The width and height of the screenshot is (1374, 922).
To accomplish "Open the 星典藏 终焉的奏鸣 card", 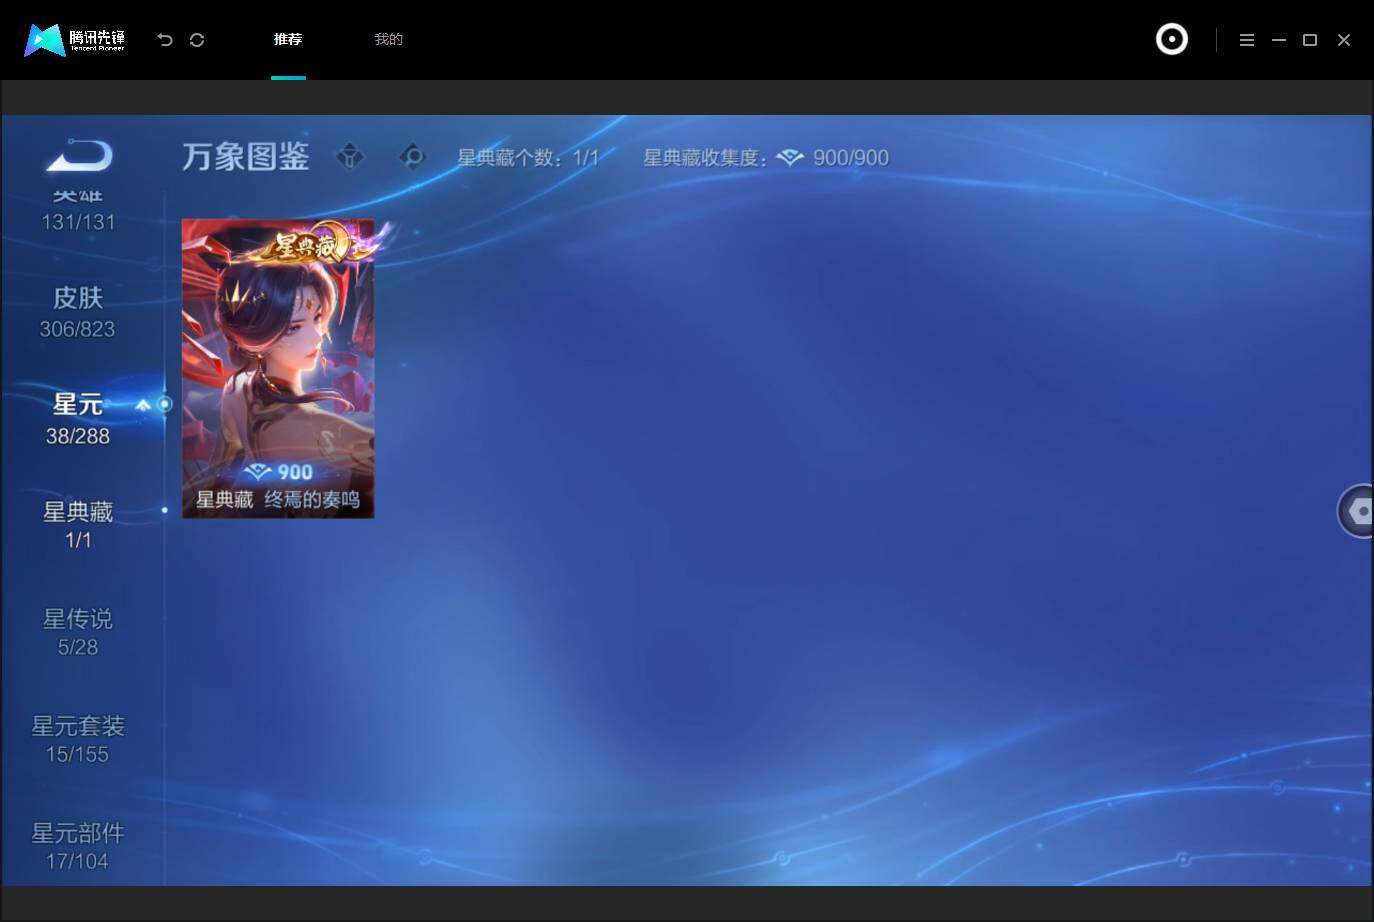I will click(x=278, y=368).
